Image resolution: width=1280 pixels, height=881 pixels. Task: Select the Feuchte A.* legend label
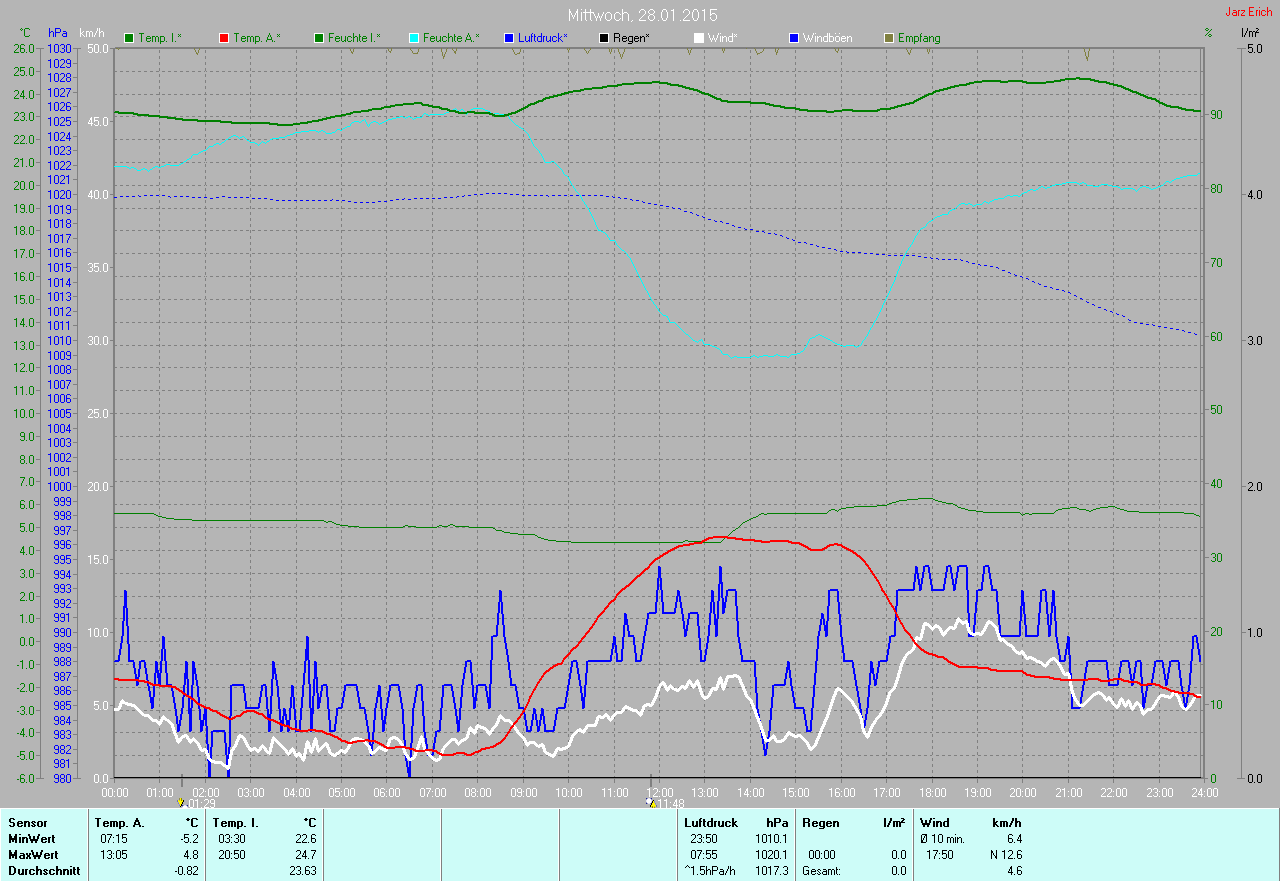(451, 38)
